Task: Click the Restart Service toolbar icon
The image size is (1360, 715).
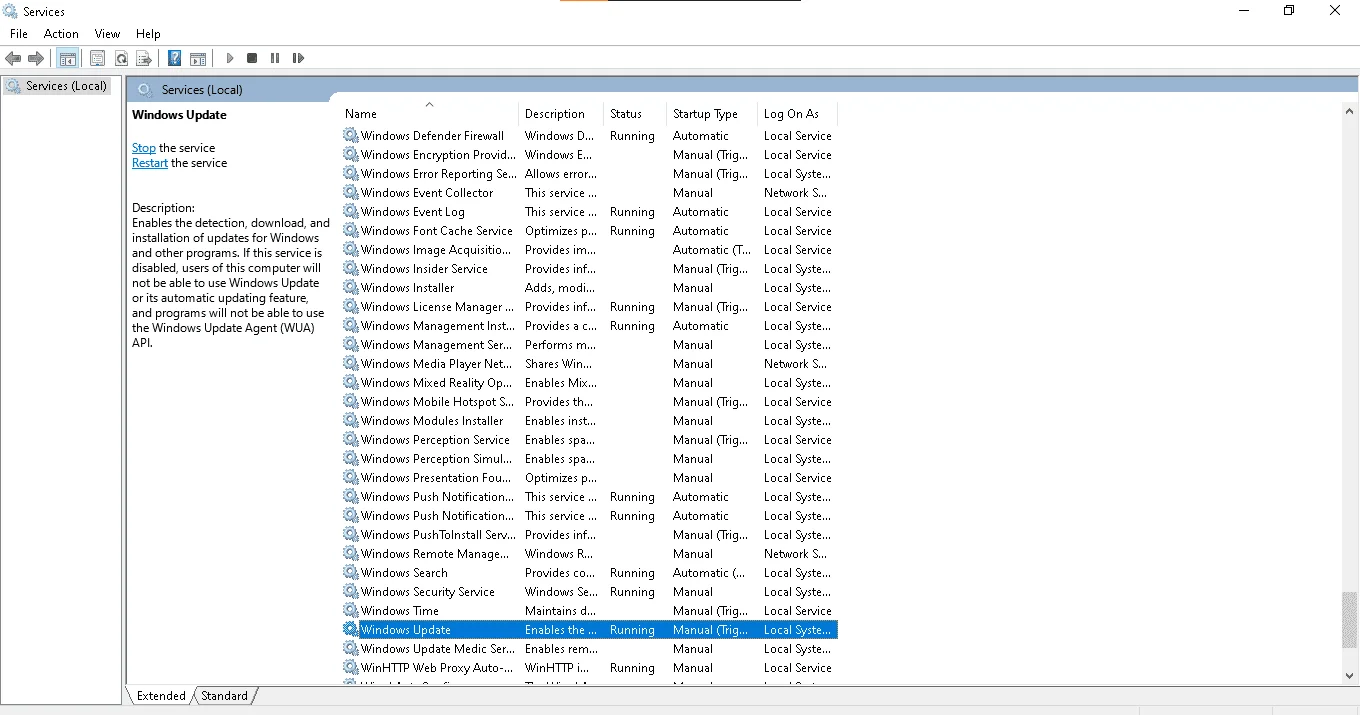Action: [x=298, y=58]
